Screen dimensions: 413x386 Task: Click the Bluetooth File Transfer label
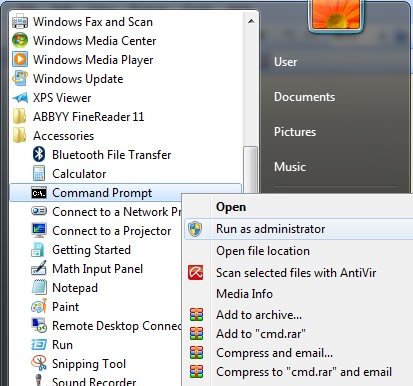point(112,155)
